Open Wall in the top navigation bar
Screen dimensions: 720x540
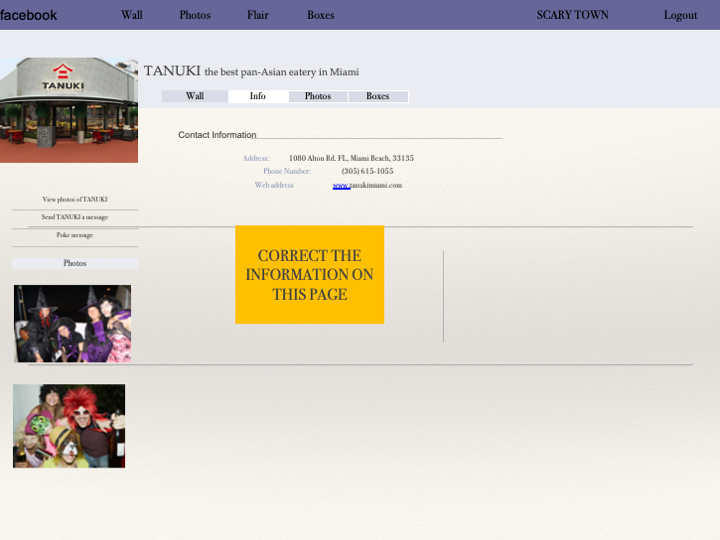pyautogui.click(x=132, y=15)
